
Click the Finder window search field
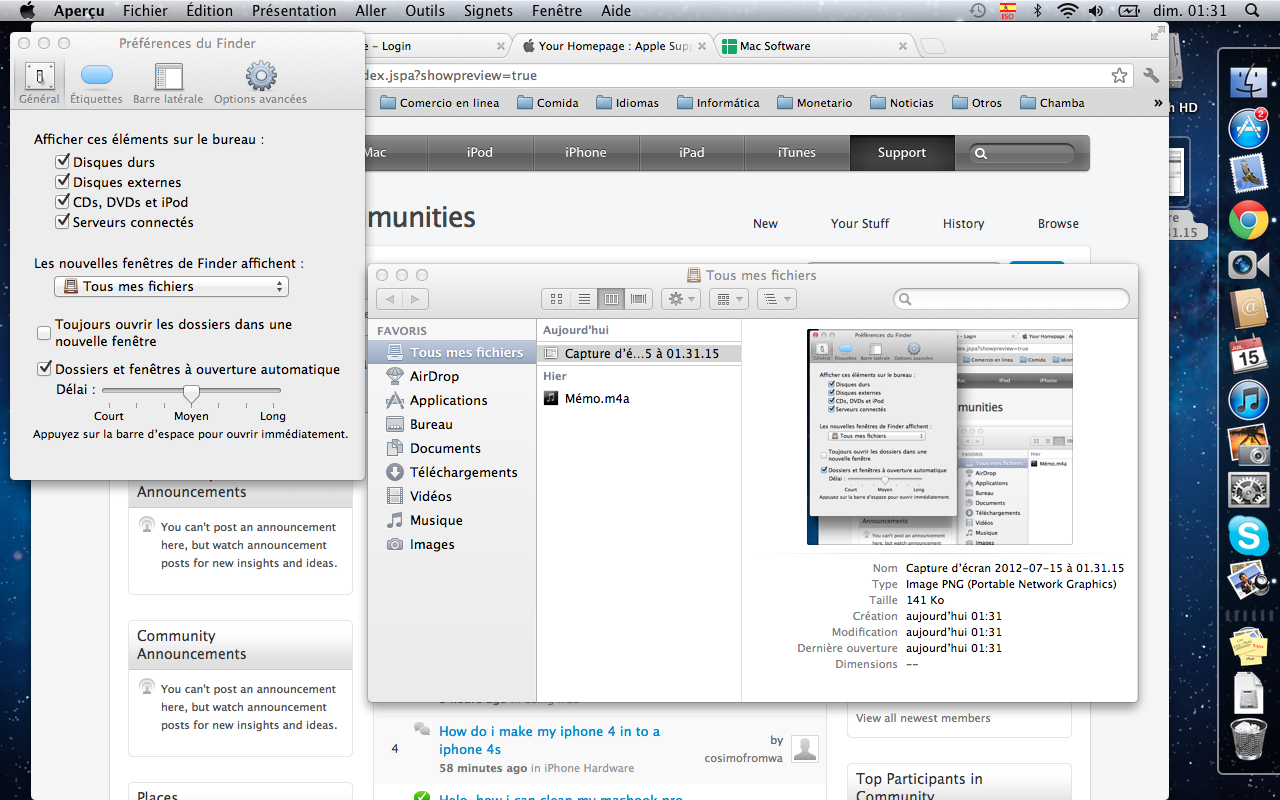pyautogui.click(x=1011, y=299)
